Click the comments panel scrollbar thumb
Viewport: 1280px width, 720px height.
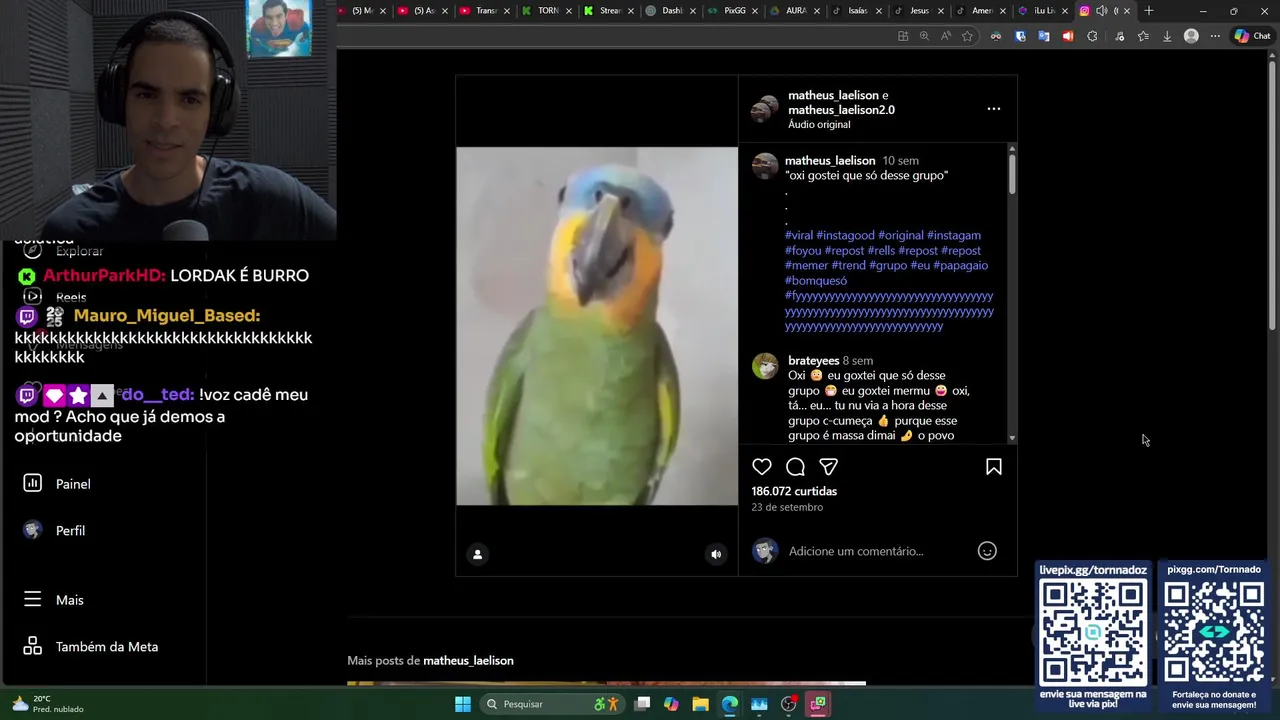click(x=1012, y=173)
